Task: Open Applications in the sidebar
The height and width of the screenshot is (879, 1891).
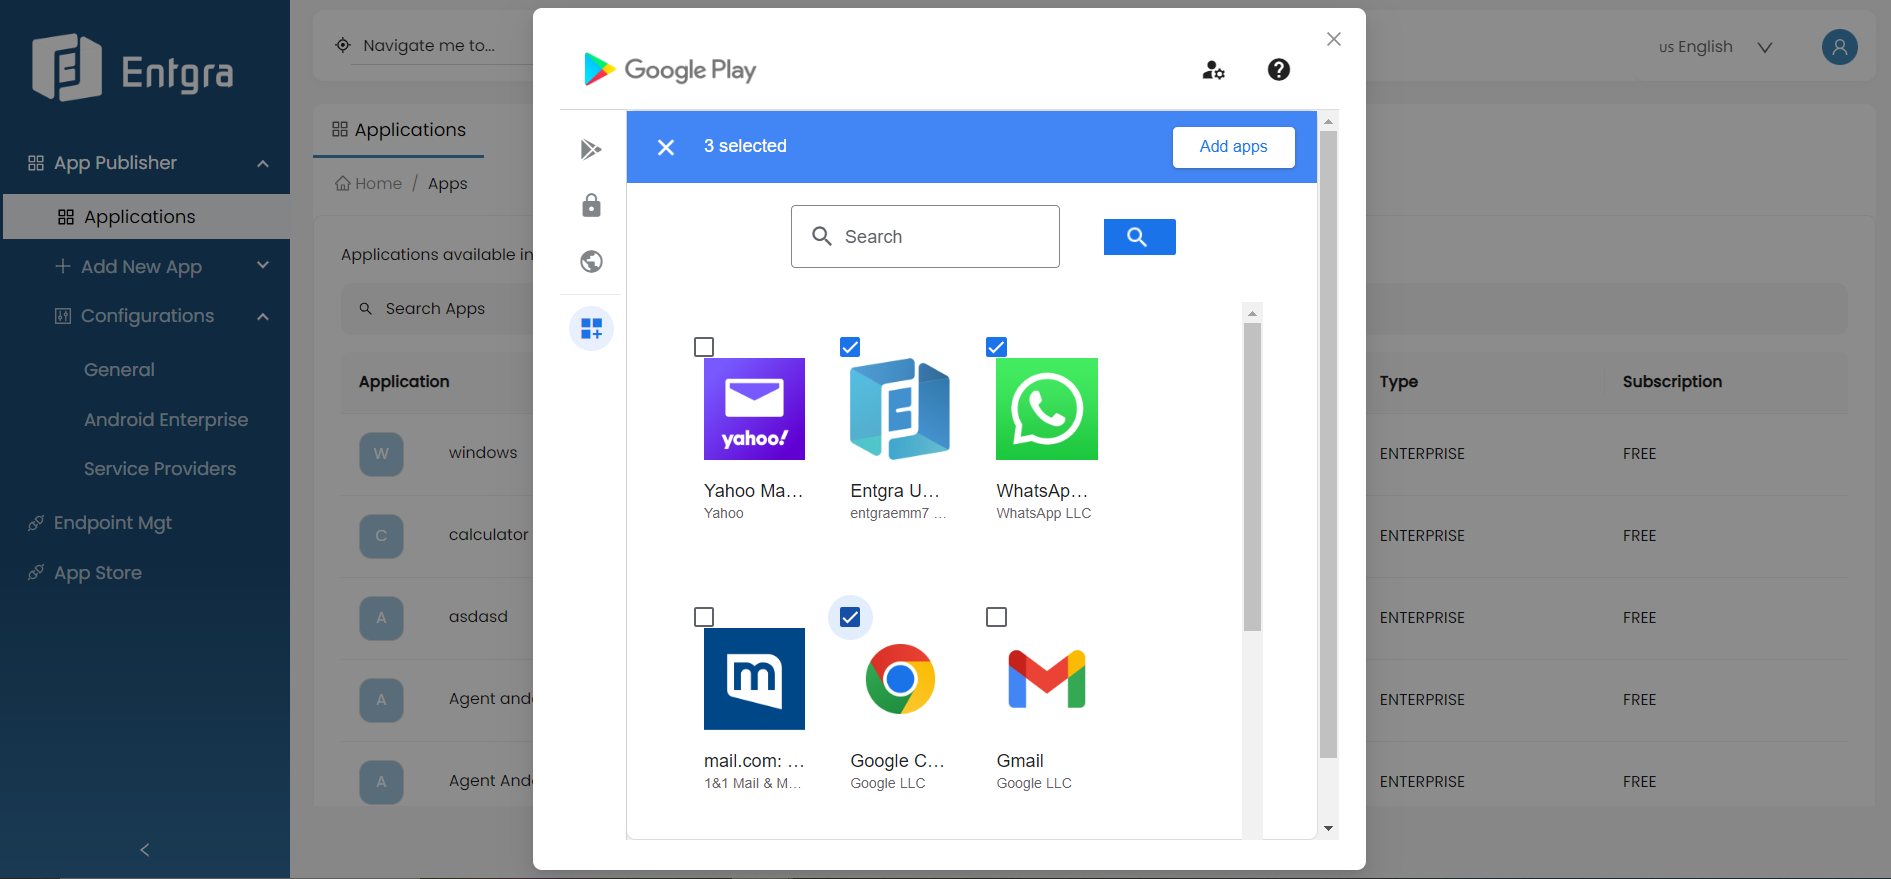Action: [x=146, y=217]
